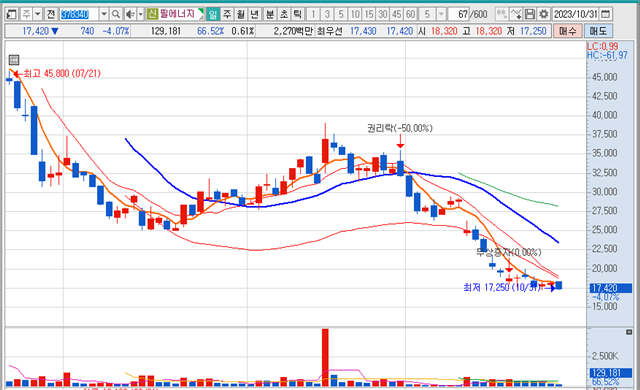Click the speaker sound icon

130,15
